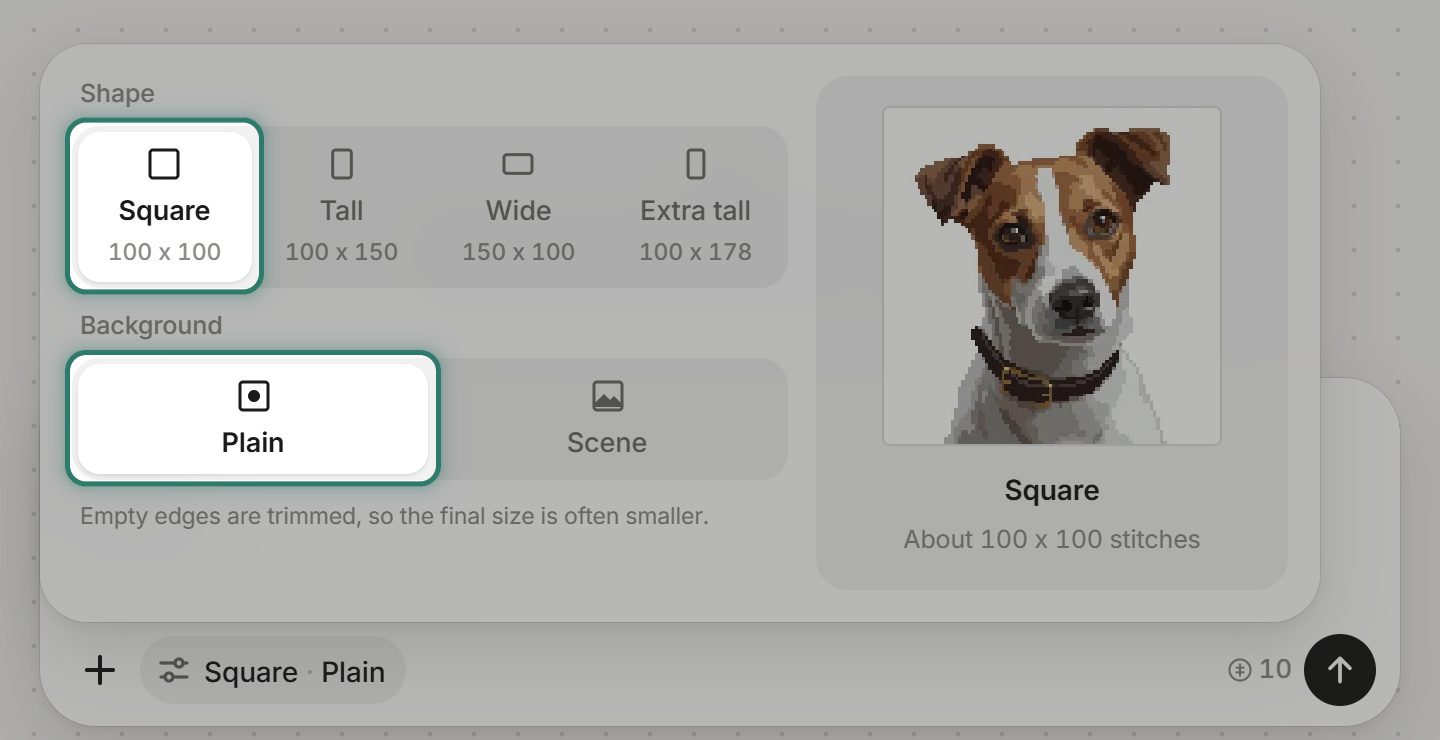Submit with the up arrow button
This screenshot has height=740, width=1440.
point(1340,670)
